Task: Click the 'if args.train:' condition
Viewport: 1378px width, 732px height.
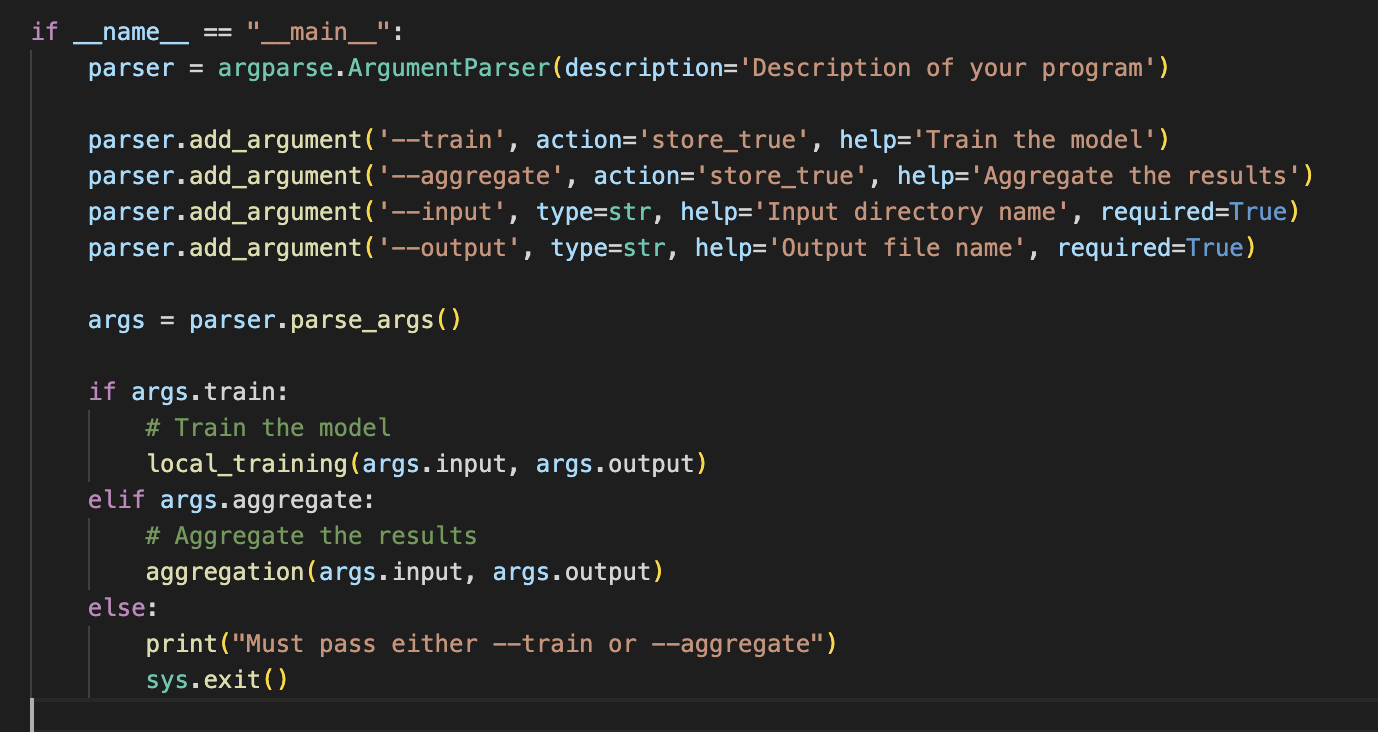Action: [189, 392]
